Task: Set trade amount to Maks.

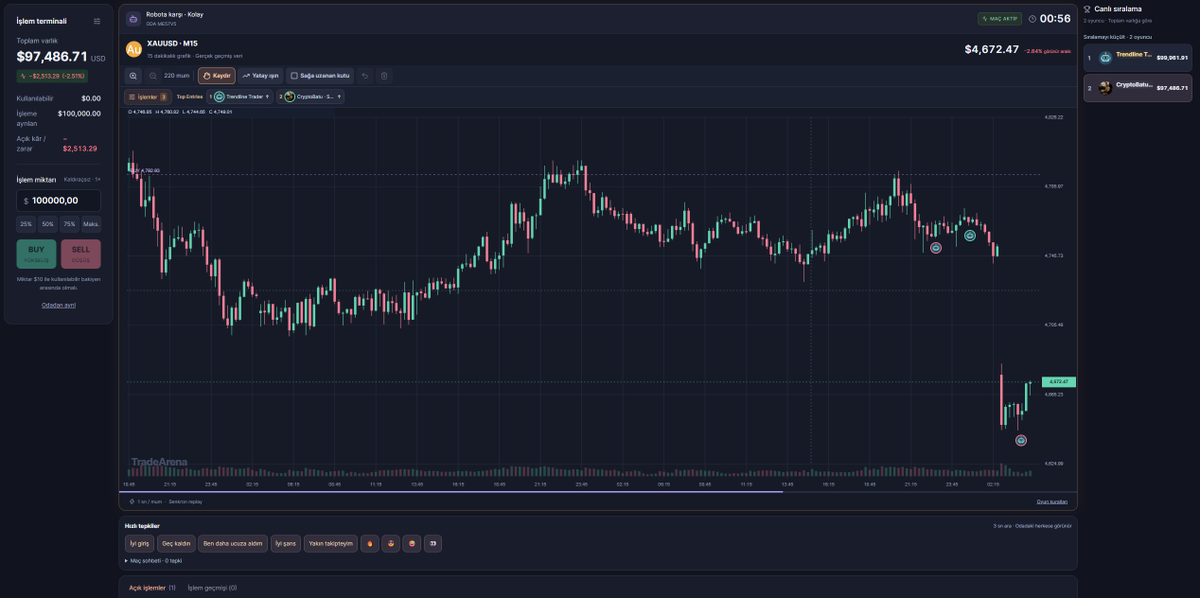Action: tap(91, 225)
